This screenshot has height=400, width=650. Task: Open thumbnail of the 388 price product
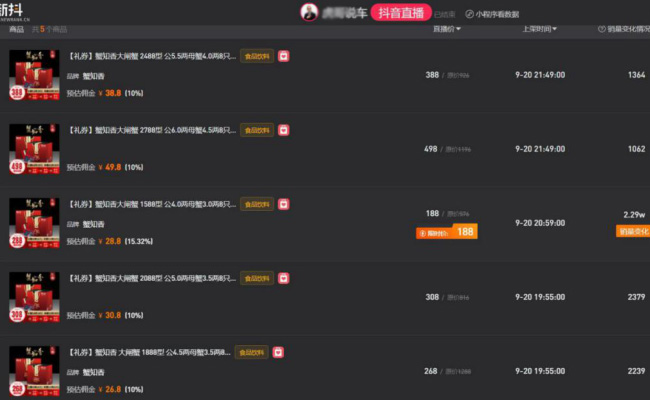pos(34,75)
